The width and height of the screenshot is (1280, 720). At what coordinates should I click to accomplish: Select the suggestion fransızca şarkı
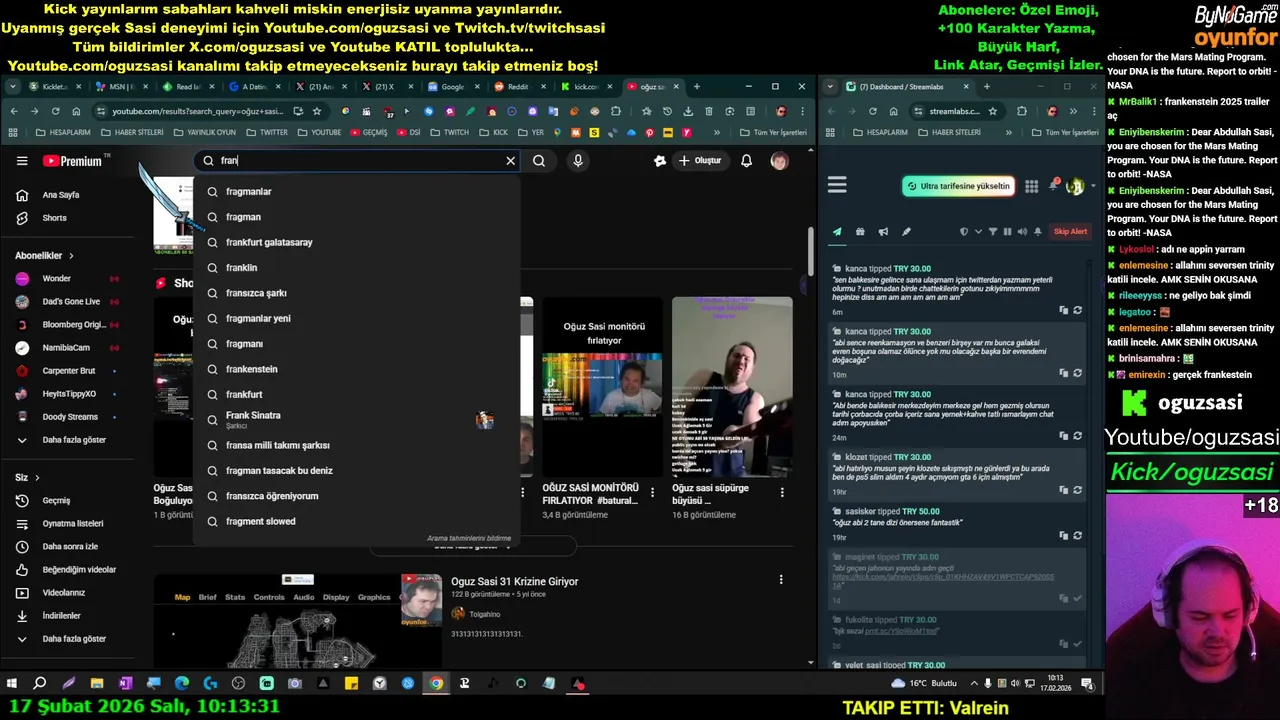coord(357,293)
